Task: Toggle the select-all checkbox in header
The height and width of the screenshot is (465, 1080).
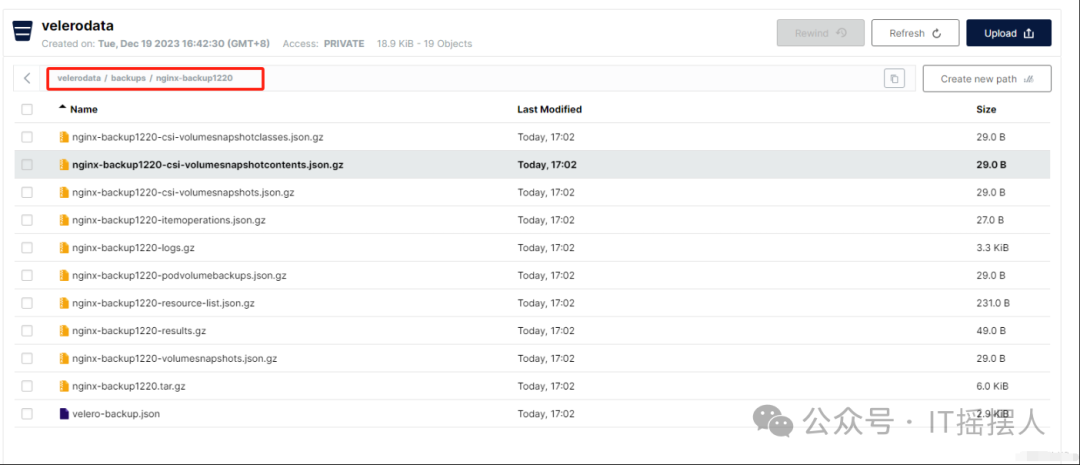Action: tap(27, 110)
